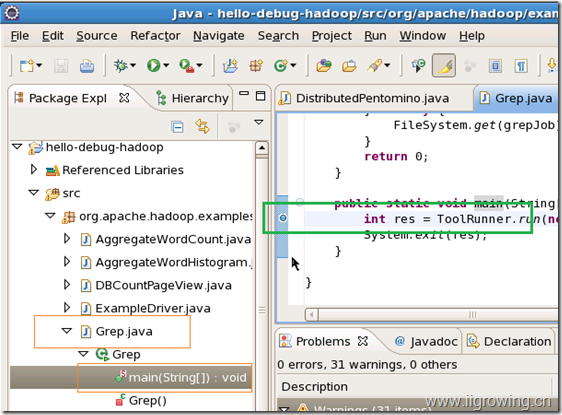Collapse the org.apache.hadoop.examples package
The height and width of the screenshot is (415, 562).
tap(50, 215)
